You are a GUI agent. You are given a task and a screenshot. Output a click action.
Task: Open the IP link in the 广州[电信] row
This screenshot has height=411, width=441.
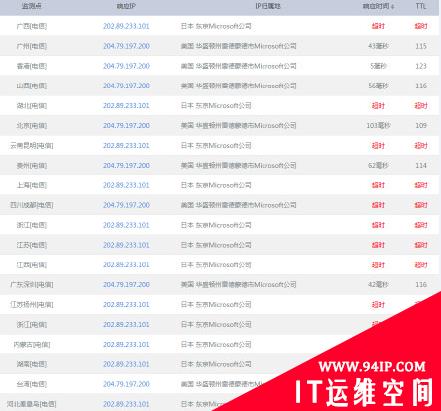point(126,46)
